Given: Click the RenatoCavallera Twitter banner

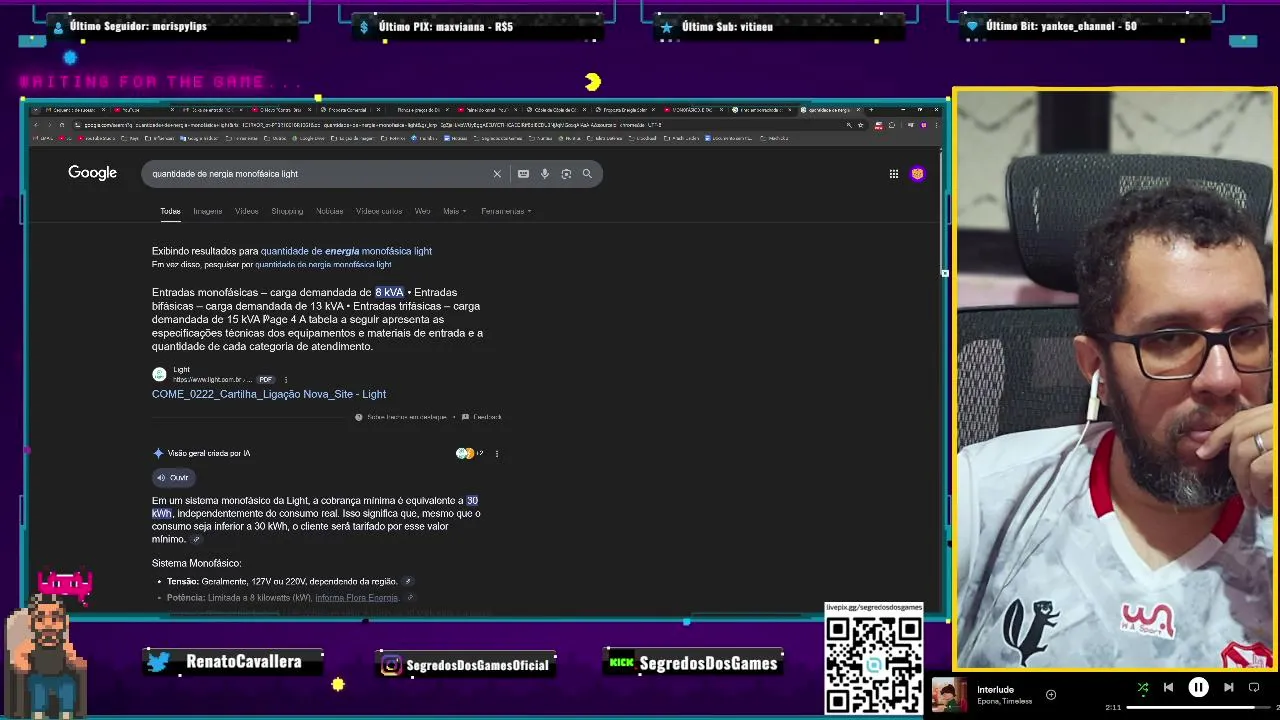Looking at the screenshot, I should 233,662.
